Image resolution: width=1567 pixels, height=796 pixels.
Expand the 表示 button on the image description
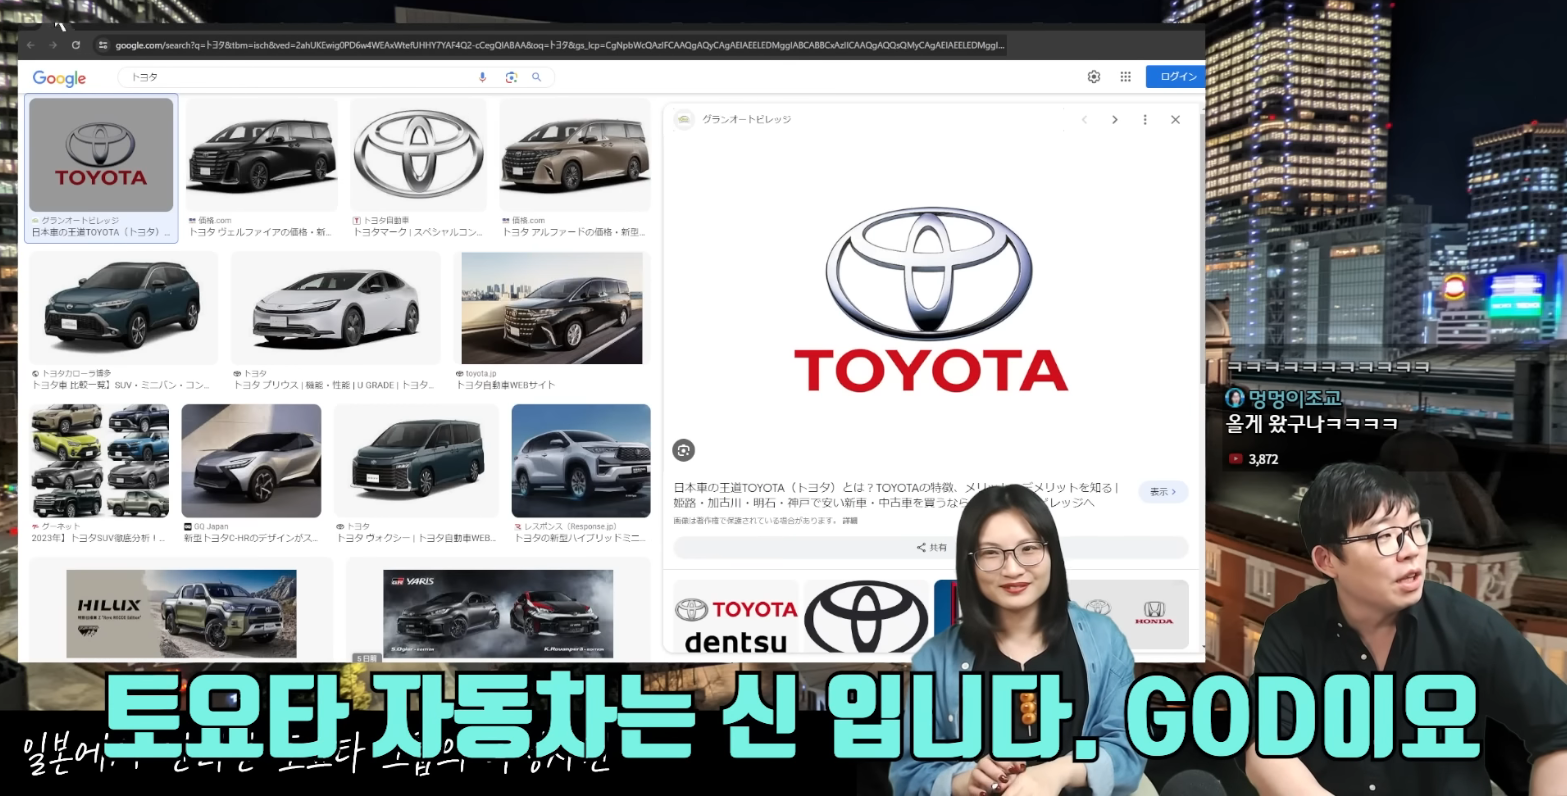click(1162, 491)
